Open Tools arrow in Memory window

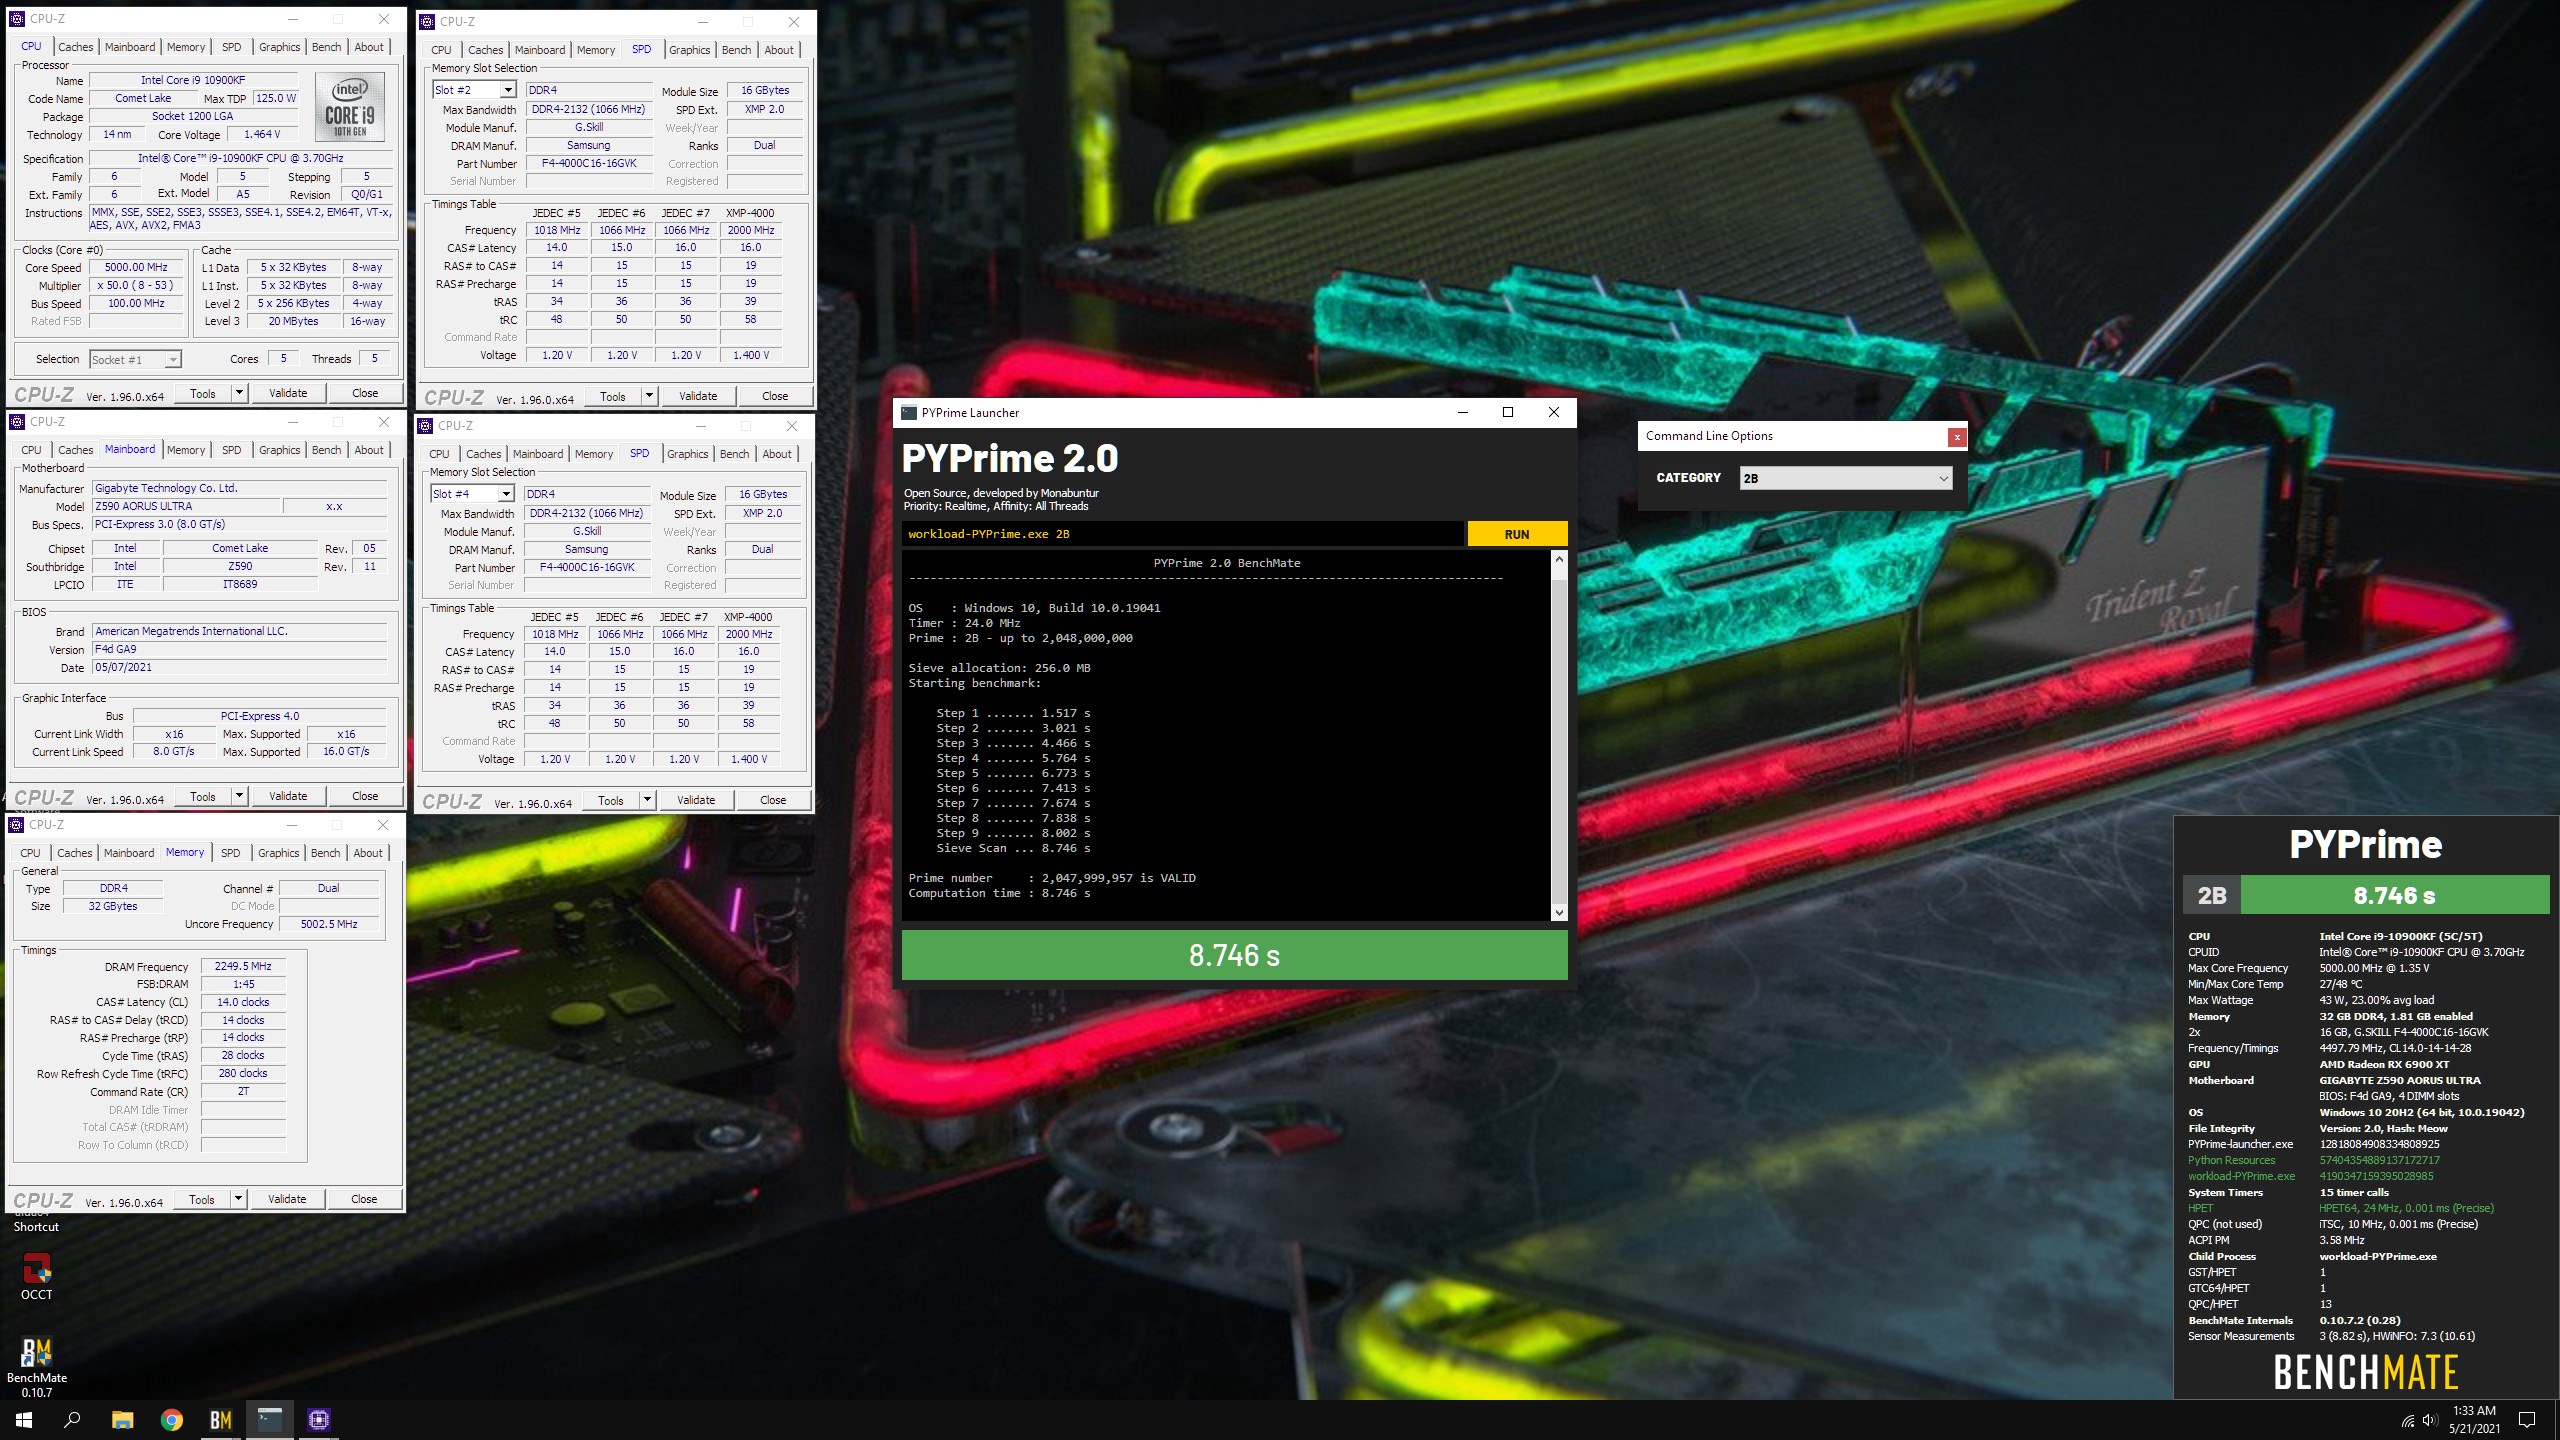pyautogui.click(x=238, y=1199)
